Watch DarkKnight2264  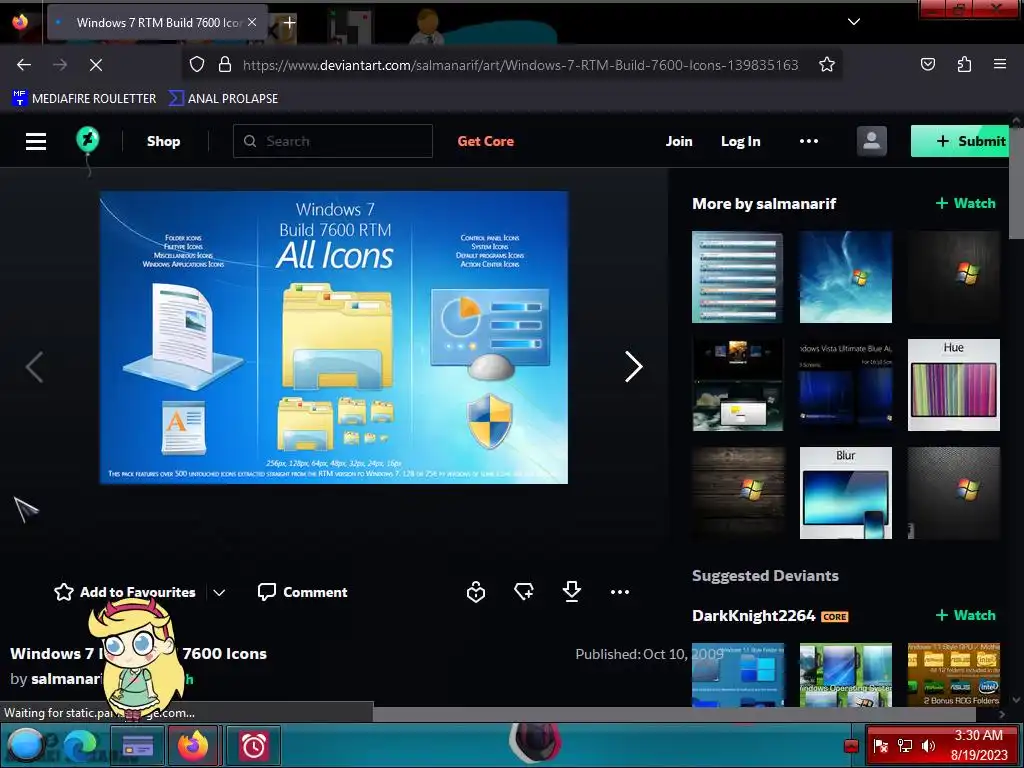pos(966,615)
